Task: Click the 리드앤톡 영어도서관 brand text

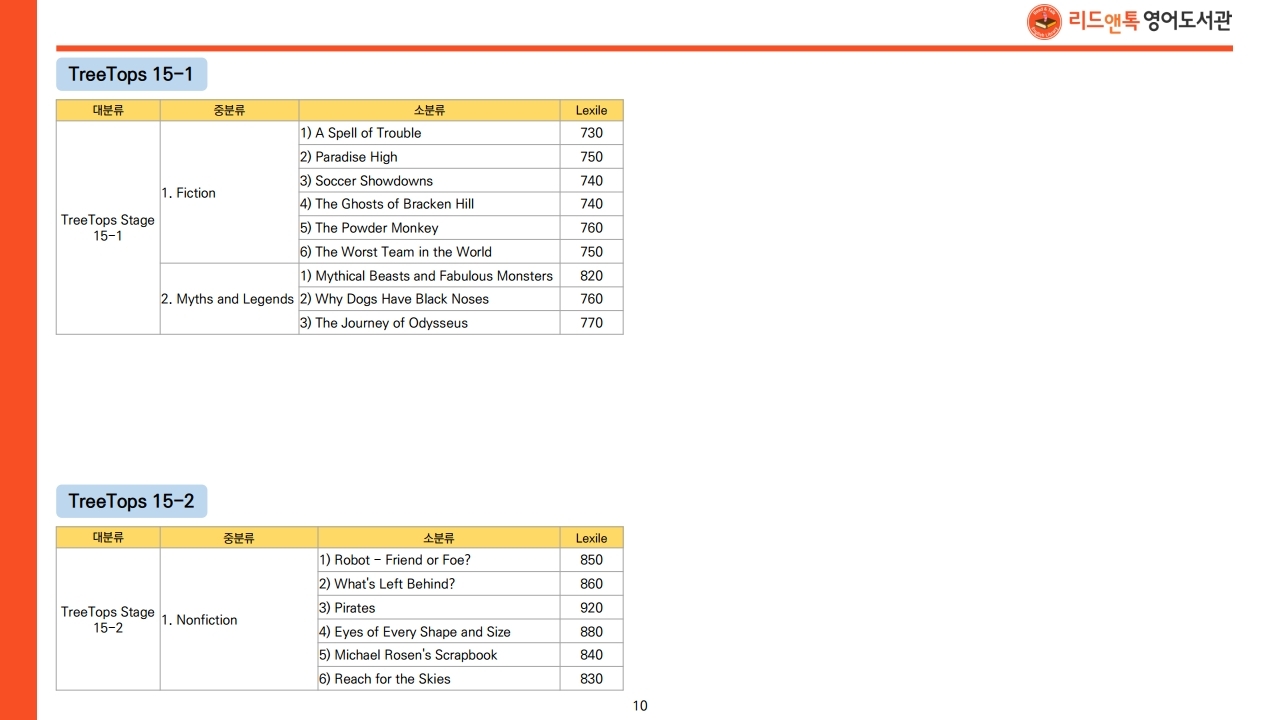Action: (1150, 21)
